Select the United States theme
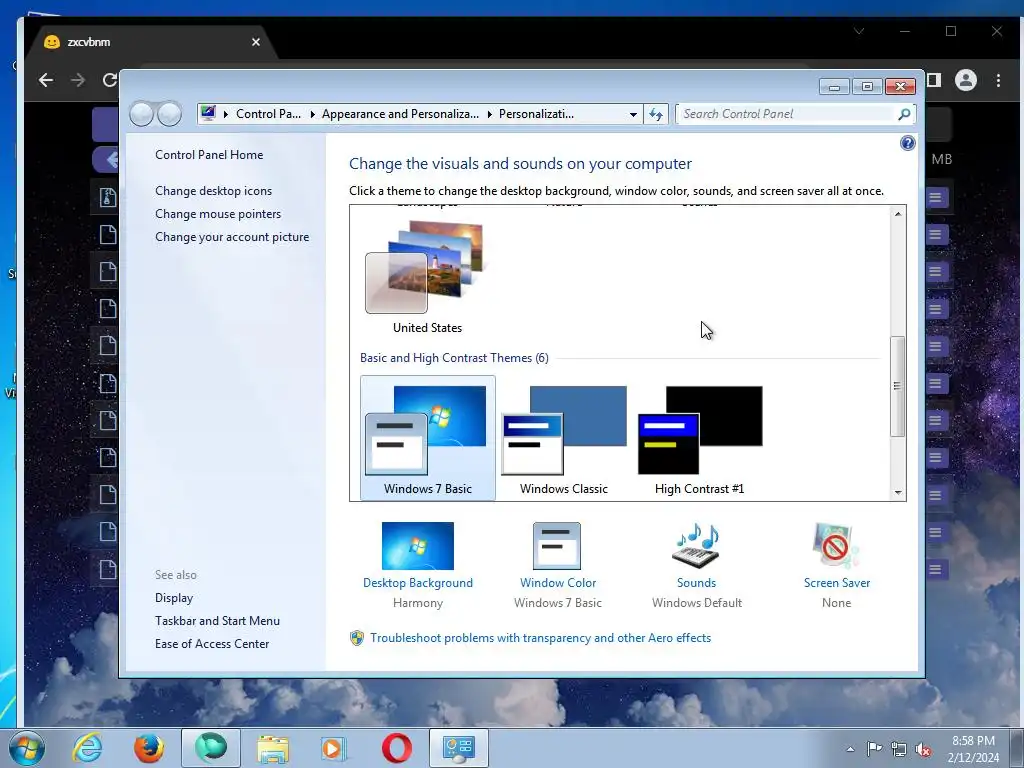This screenshot has height=768, width=1024. point(427,278)
